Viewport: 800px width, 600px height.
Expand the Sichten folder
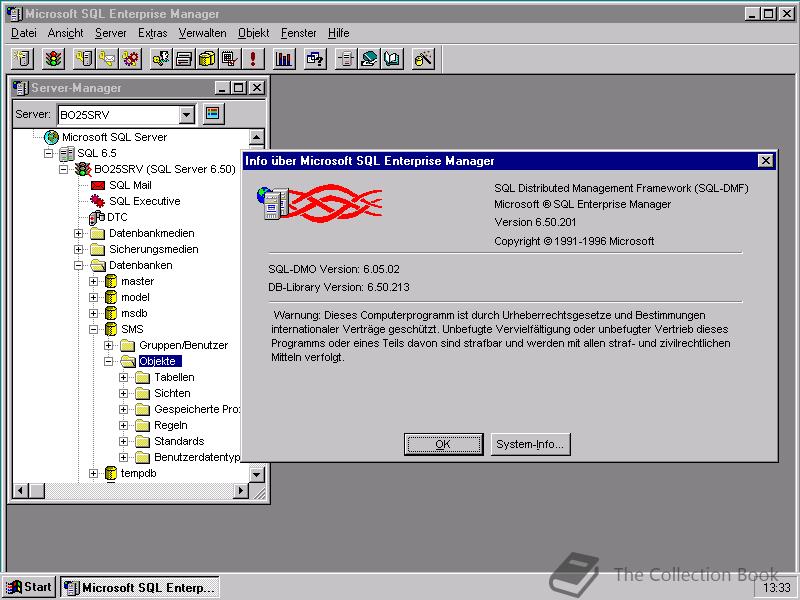point(123,393)
